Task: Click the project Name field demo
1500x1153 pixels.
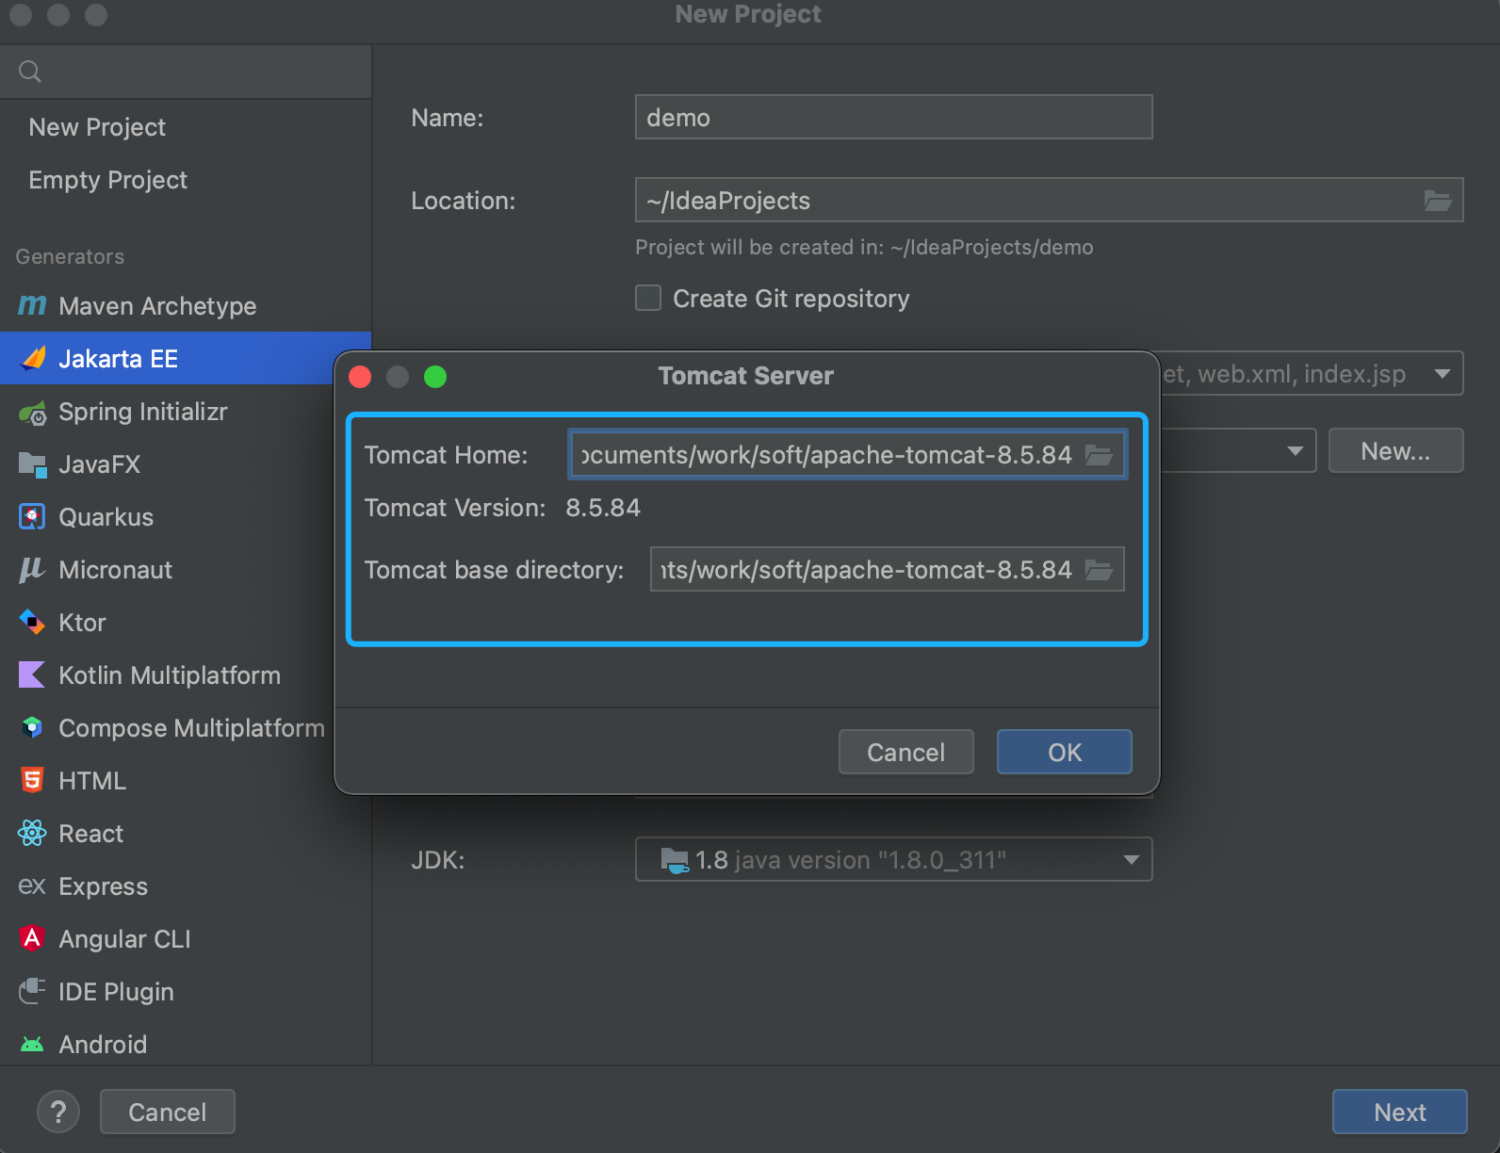Action: (893, 117)
